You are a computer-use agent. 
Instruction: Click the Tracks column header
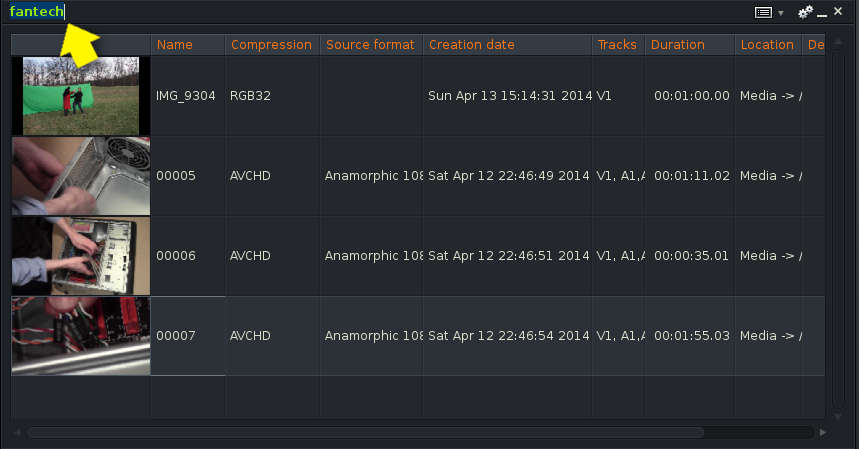click(617, 45)
